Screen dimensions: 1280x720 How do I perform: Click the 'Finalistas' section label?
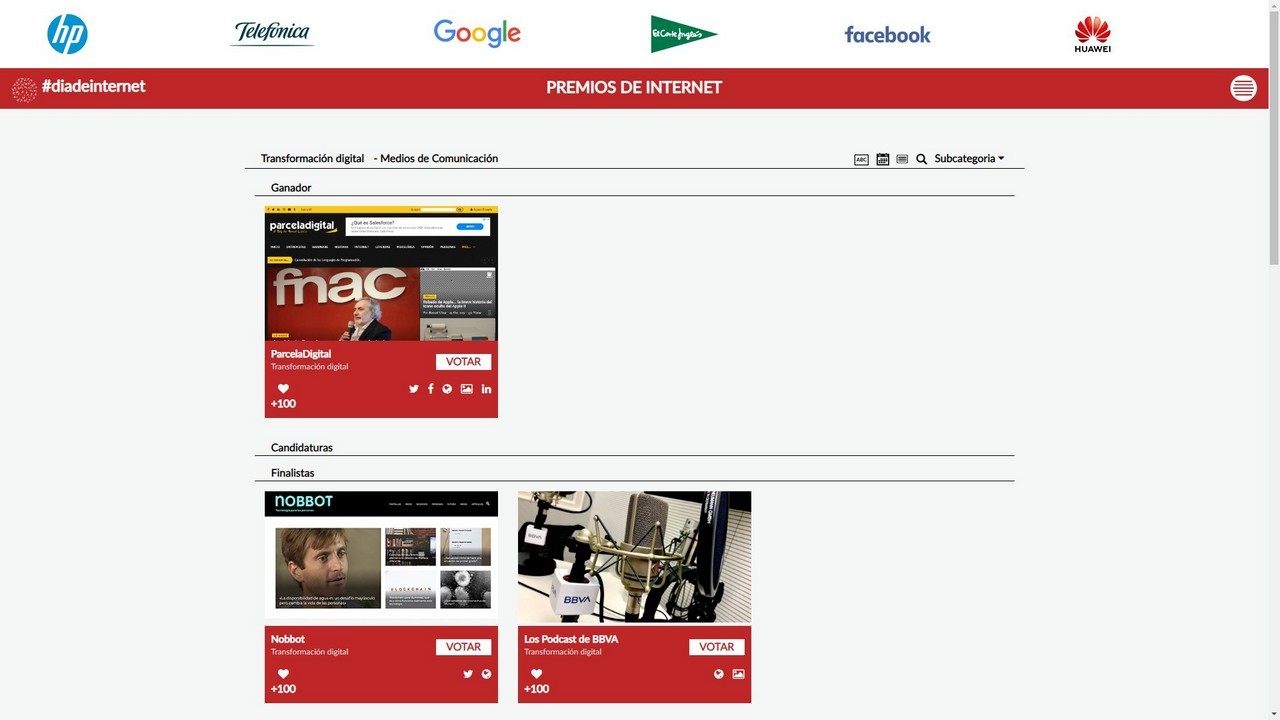click(x=293, y=473)
